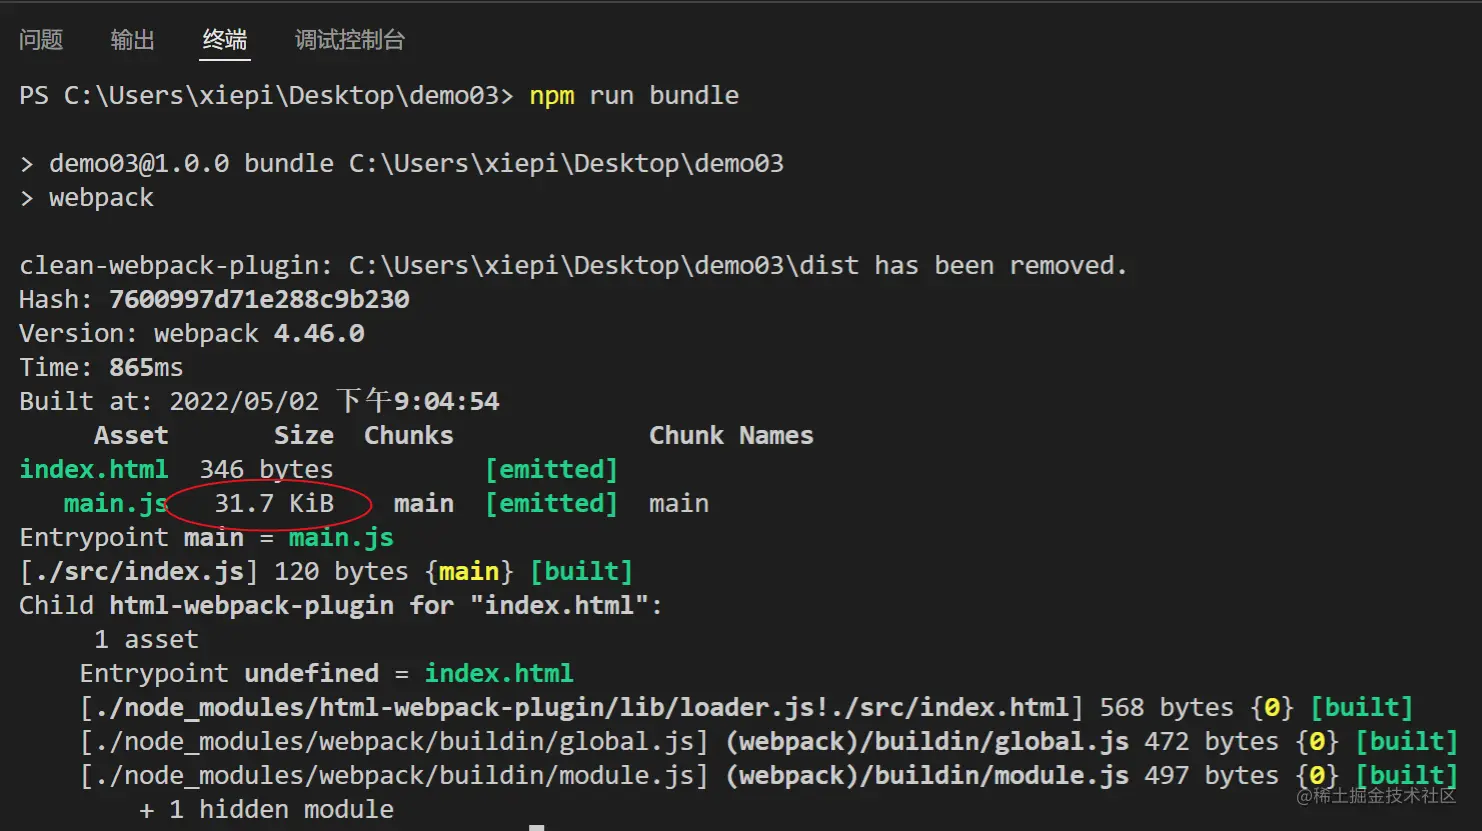Click the 'Chunk Names' column header

(x=731, y=436)
